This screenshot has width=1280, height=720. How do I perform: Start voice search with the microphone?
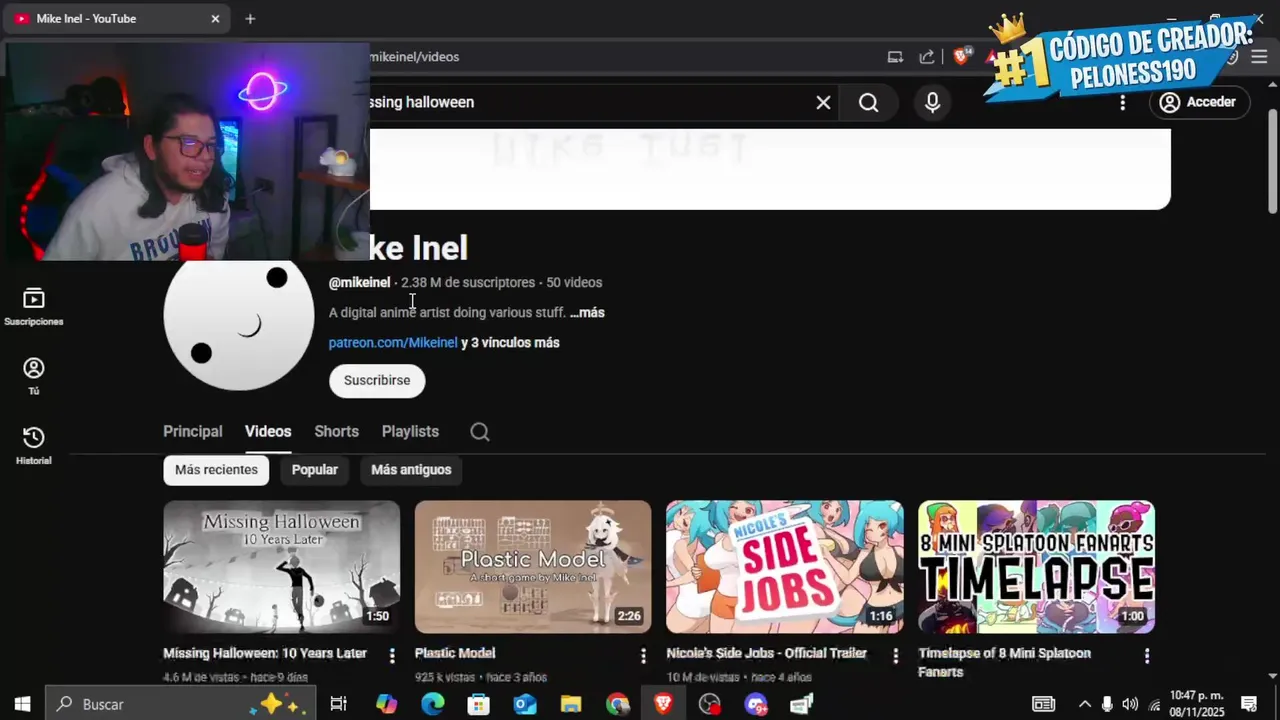932,102
